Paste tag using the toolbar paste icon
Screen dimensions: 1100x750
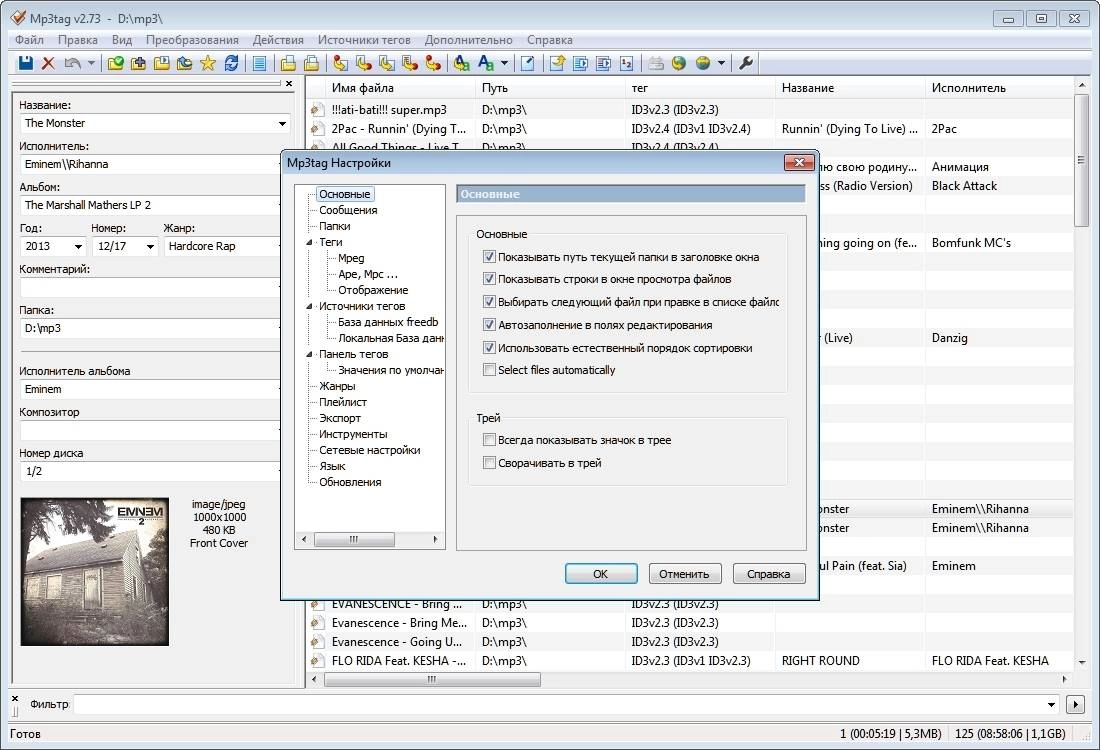[311, 63]
